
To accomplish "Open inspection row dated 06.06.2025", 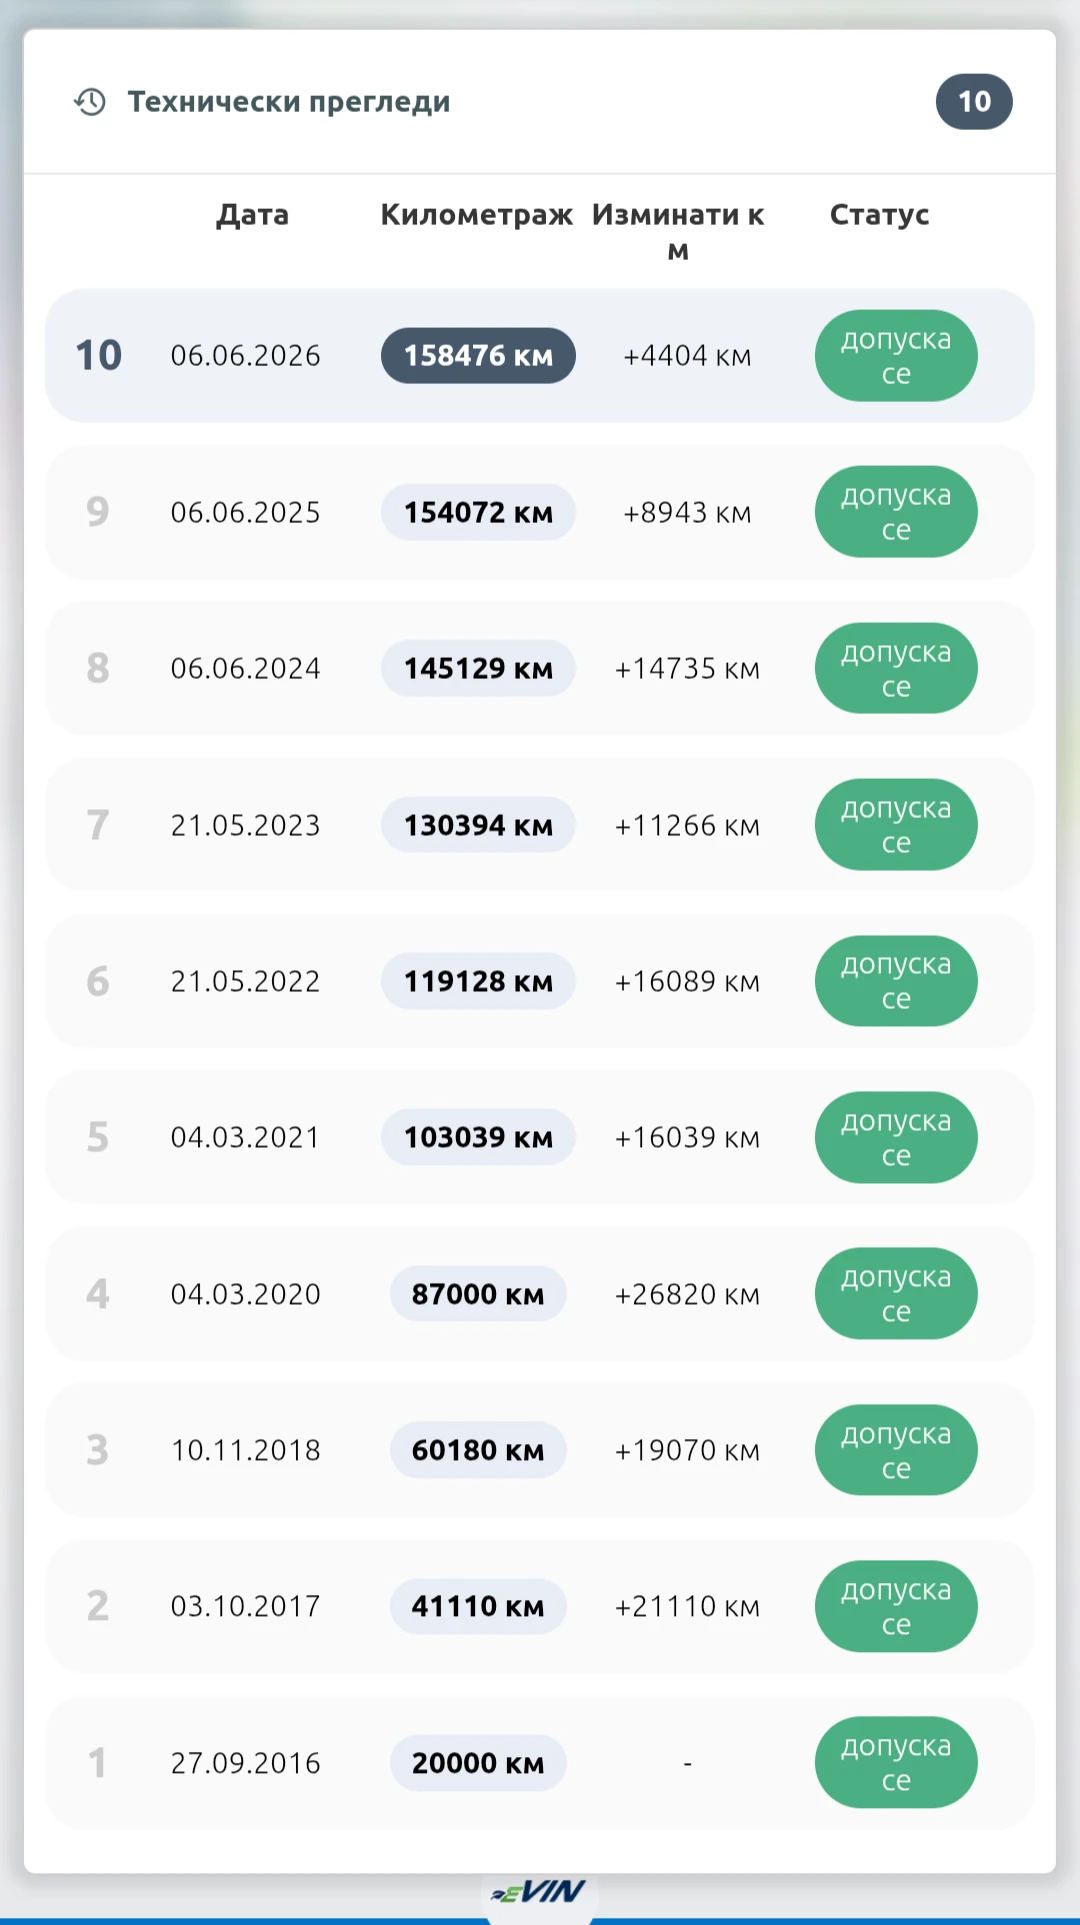I will [x=540, y=512].
